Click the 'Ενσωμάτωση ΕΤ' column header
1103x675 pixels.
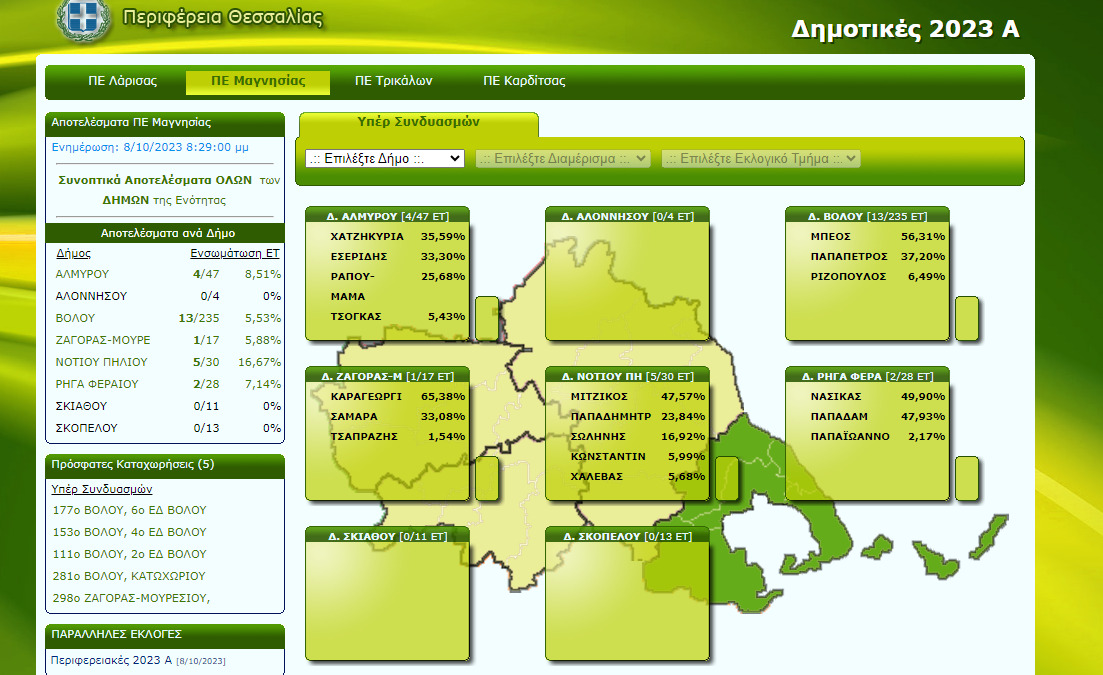coord(235,253)
